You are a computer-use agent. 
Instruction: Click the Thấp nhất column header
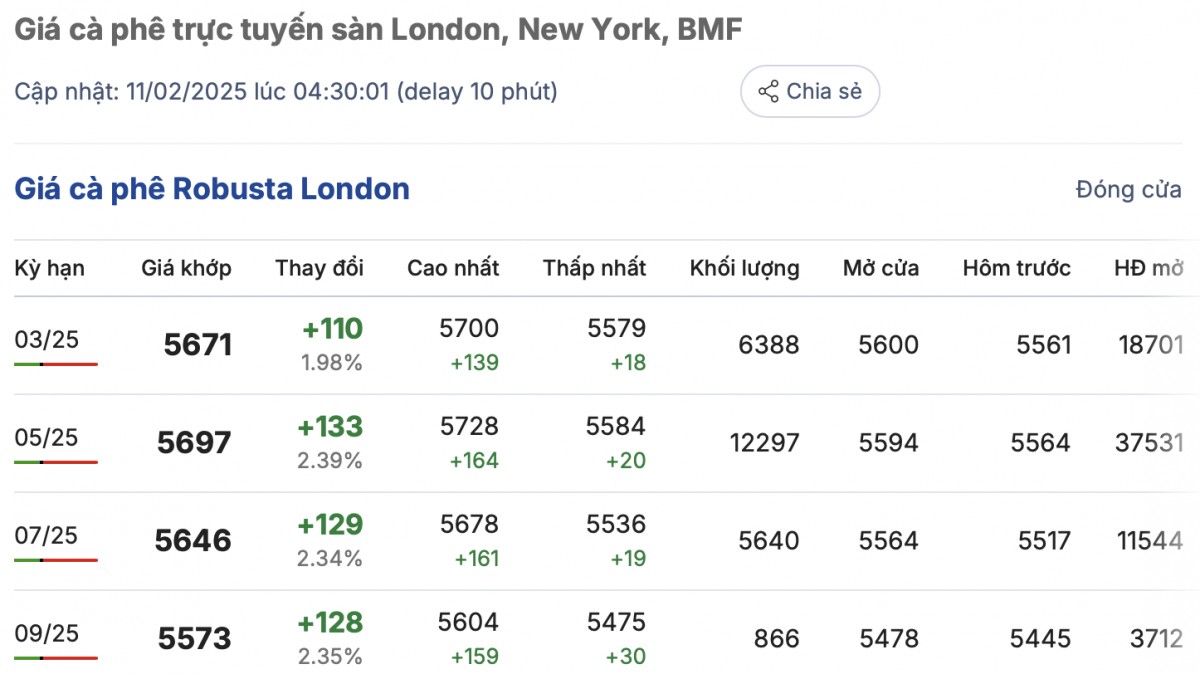[594, 268]
